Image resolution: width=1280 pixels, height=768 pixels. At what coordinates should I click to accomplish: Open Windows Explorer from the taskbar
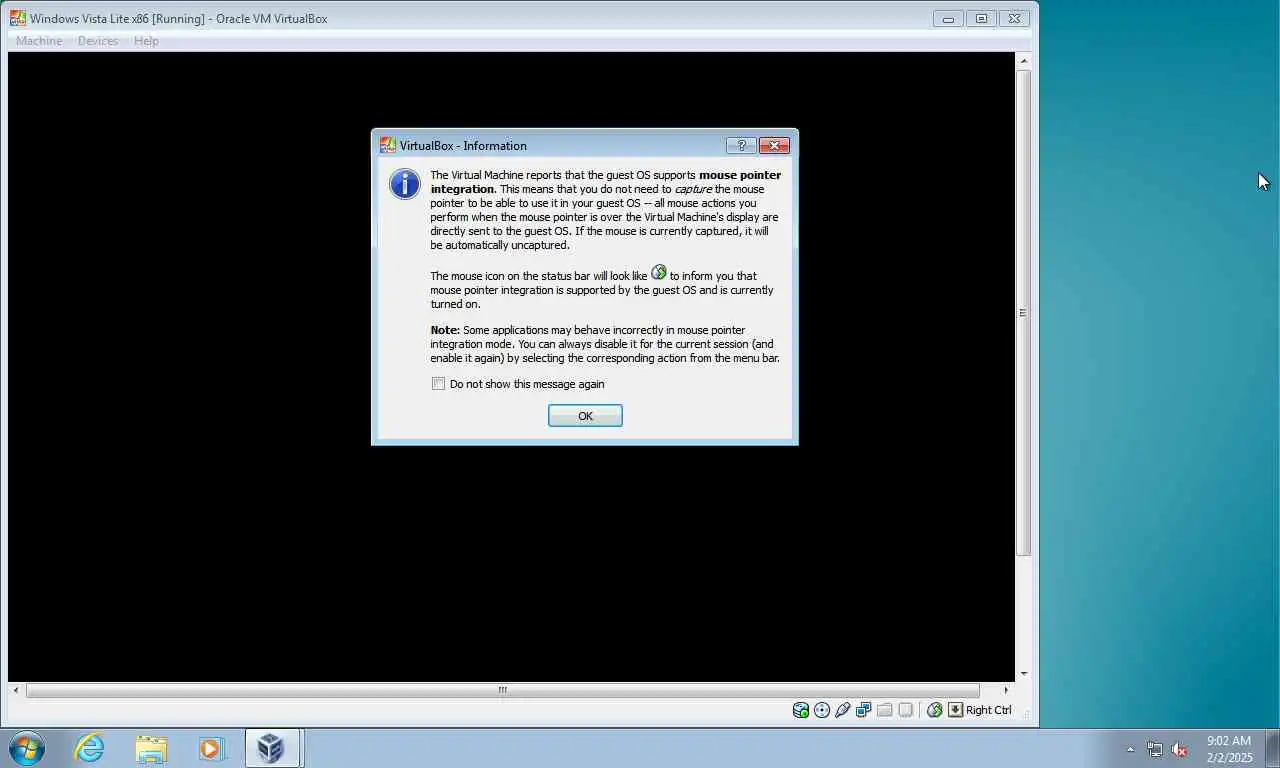[151, 748]
